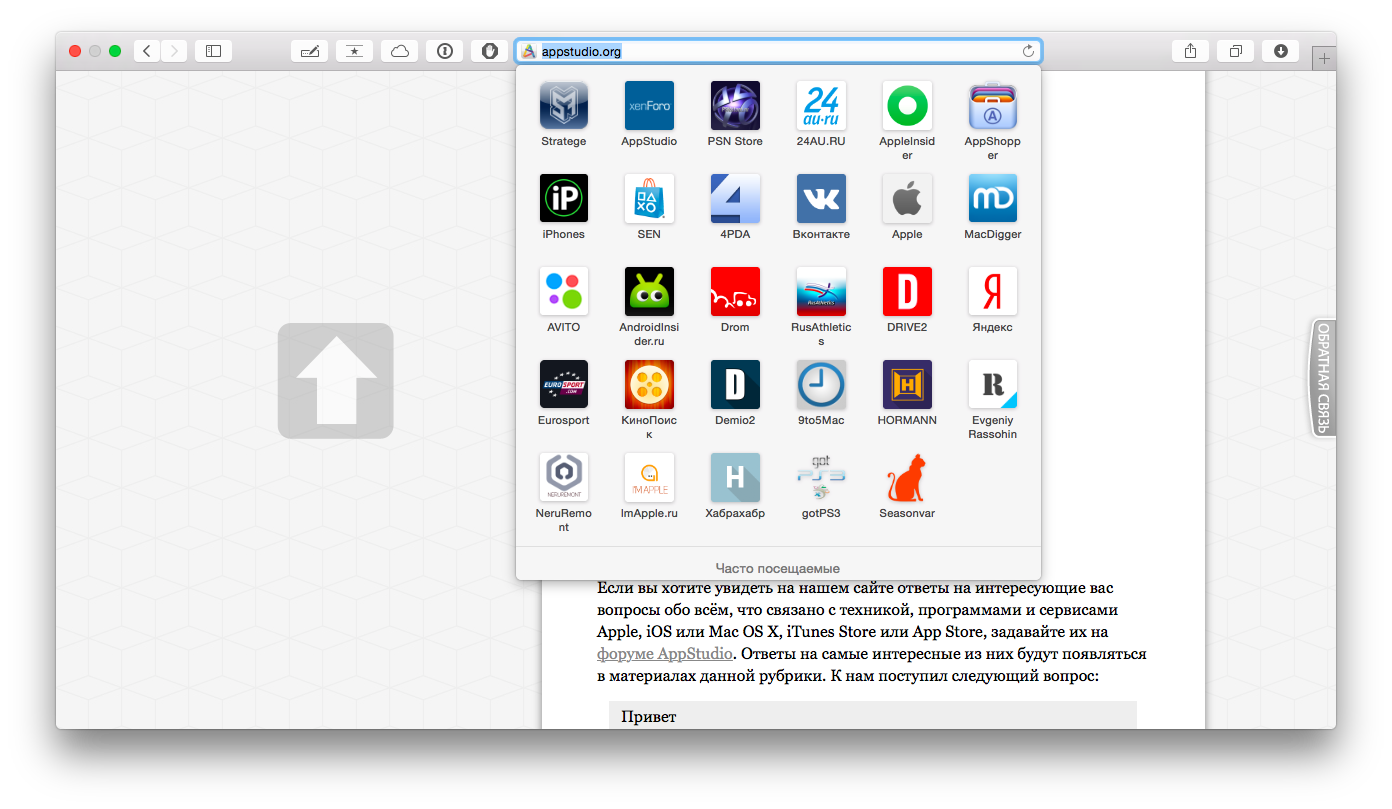
Task: Open the SEN PlayStation bag icon
Action: click(x=649, y=199)
